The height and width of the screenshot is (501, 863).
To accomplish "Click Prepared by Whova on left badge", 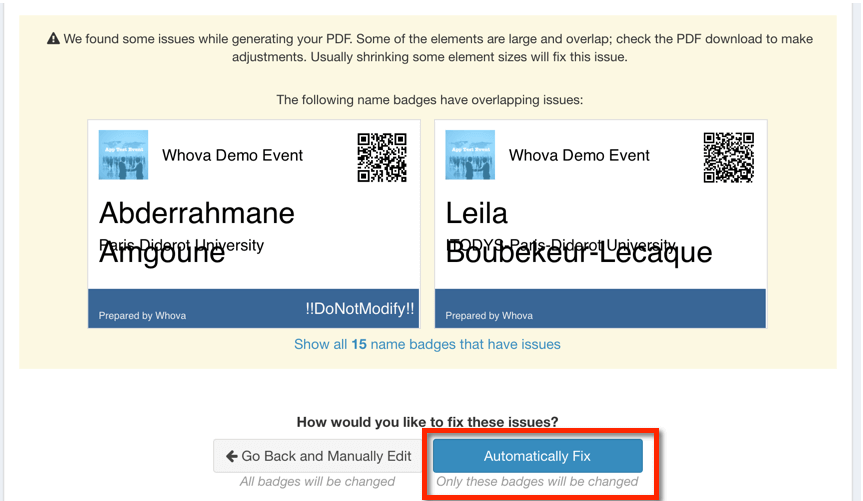I will click(142, 315).
